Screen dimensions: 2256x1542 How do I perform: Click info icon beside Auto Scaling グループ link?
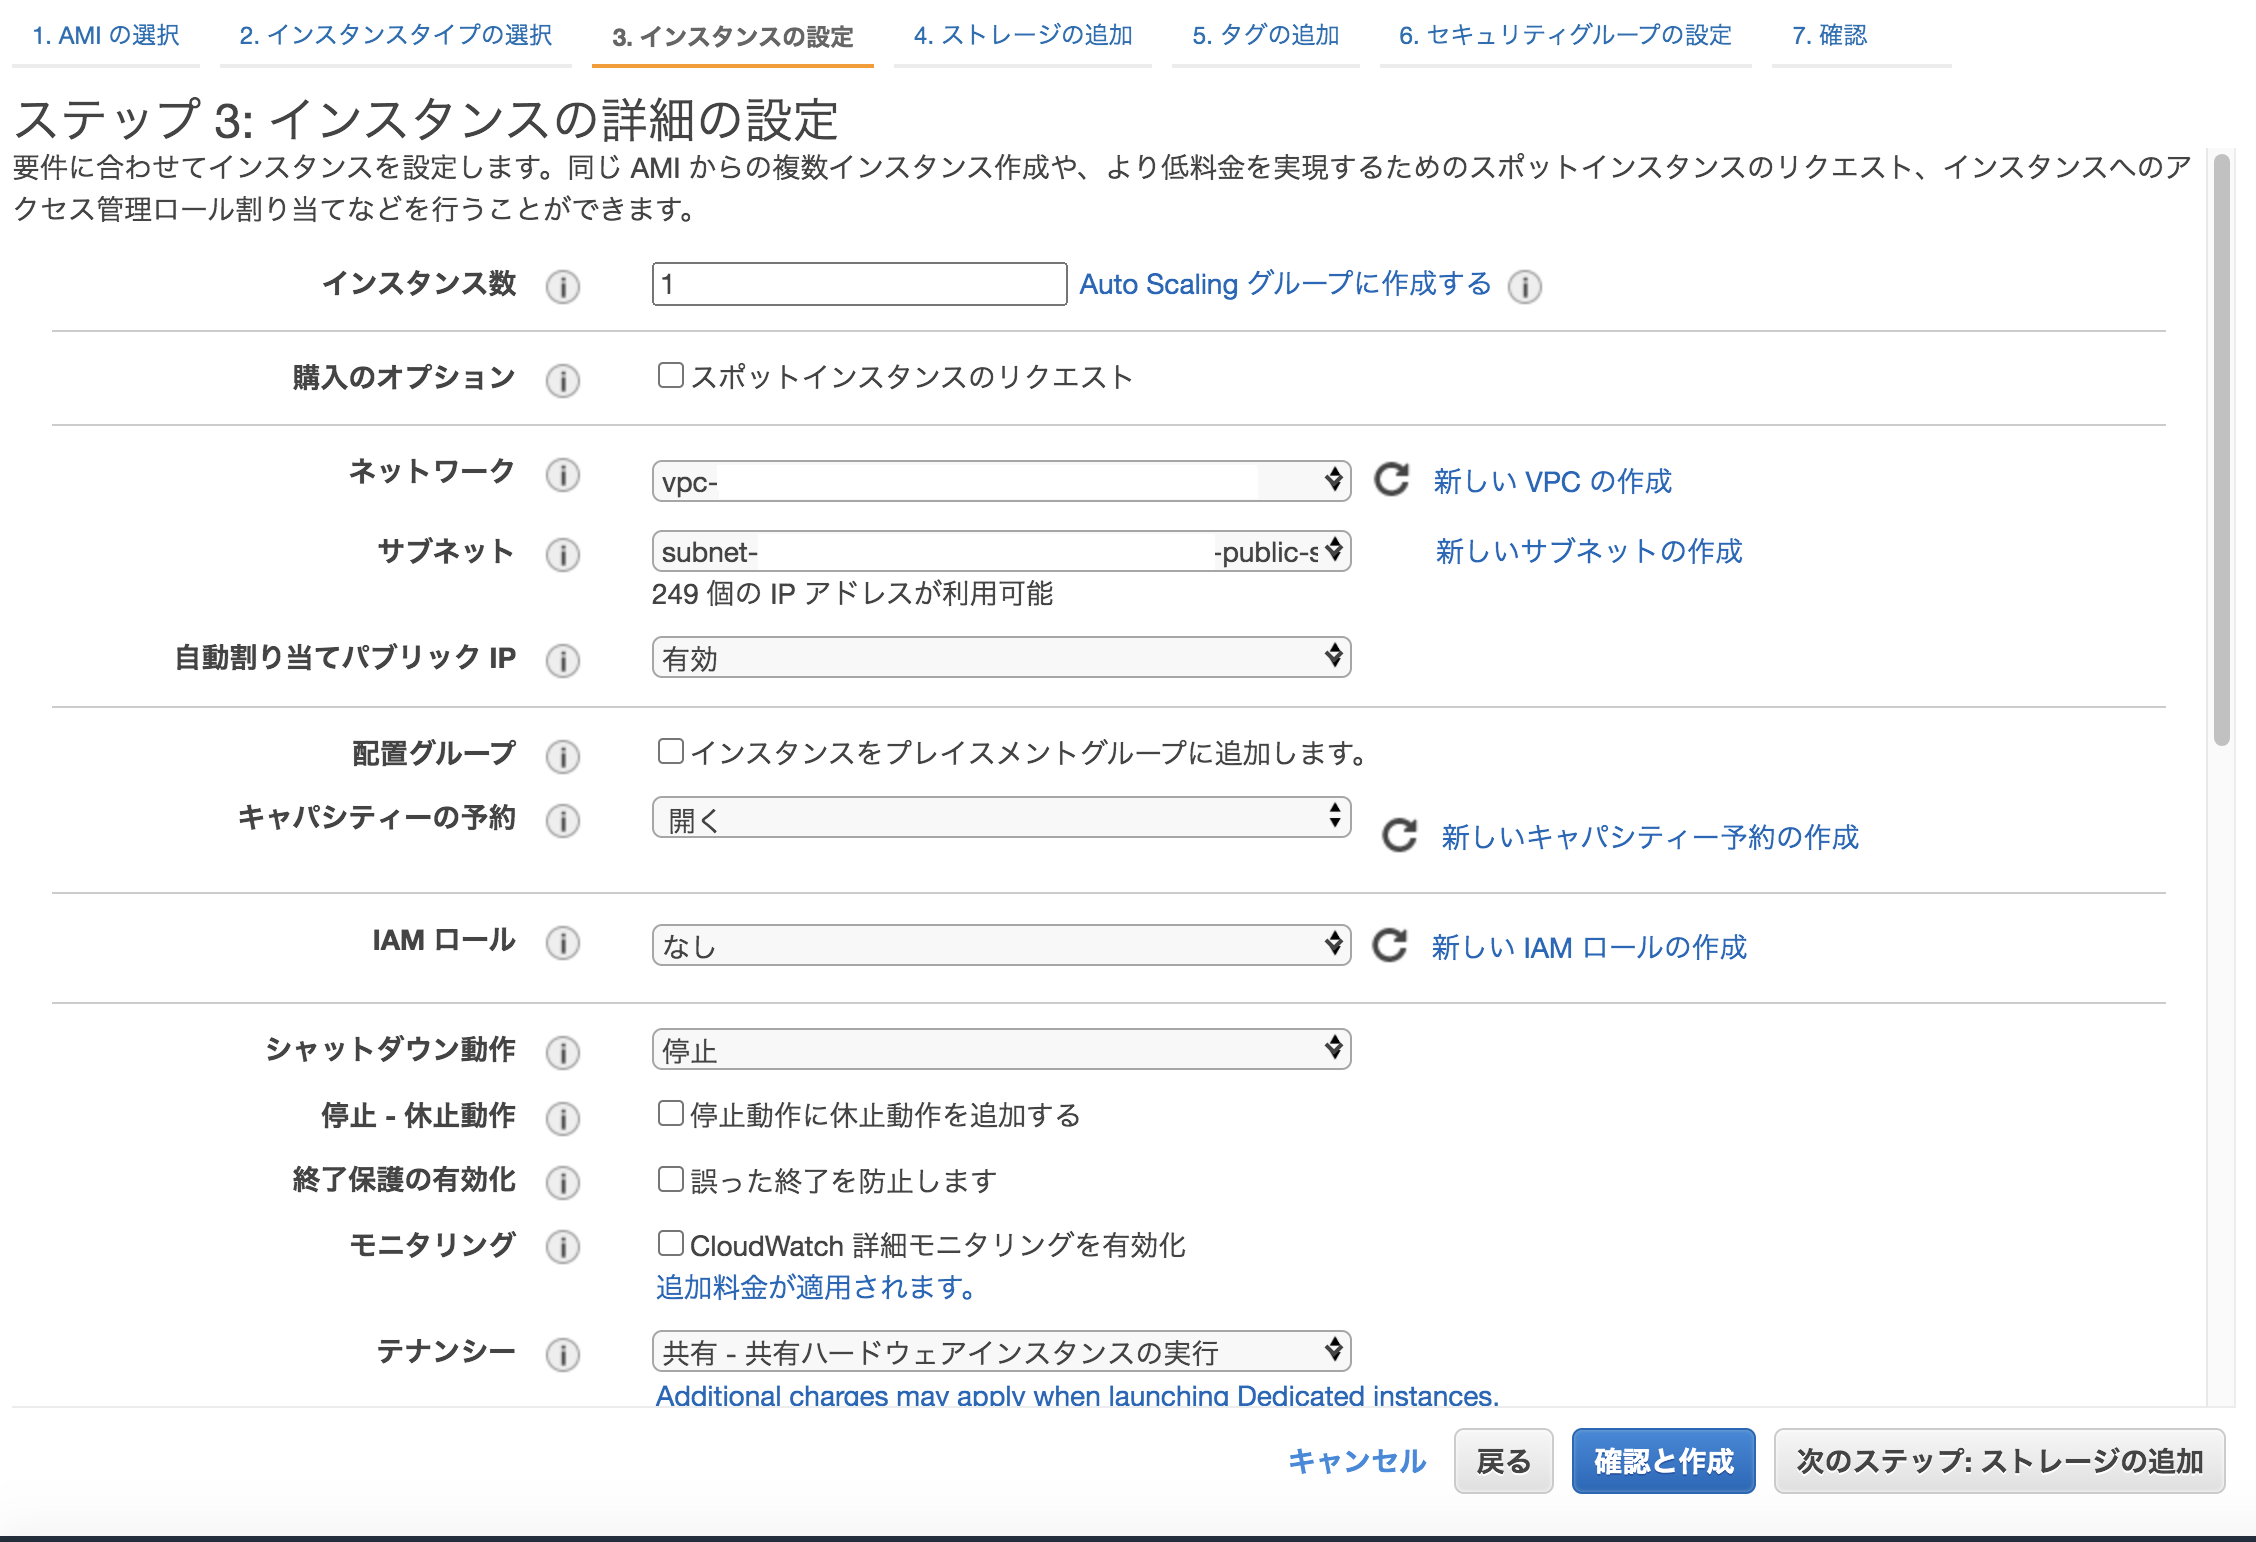pyautogui.click(x=1525, y=287)
